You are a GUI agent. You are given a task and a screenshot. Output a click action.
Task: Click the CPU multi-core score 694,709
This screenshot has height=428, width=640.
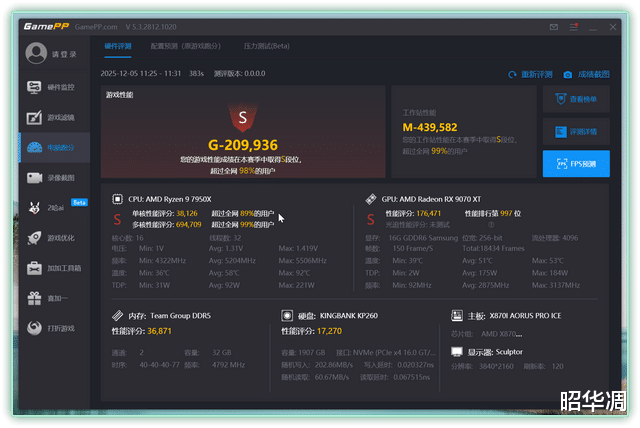click(189, 224)
